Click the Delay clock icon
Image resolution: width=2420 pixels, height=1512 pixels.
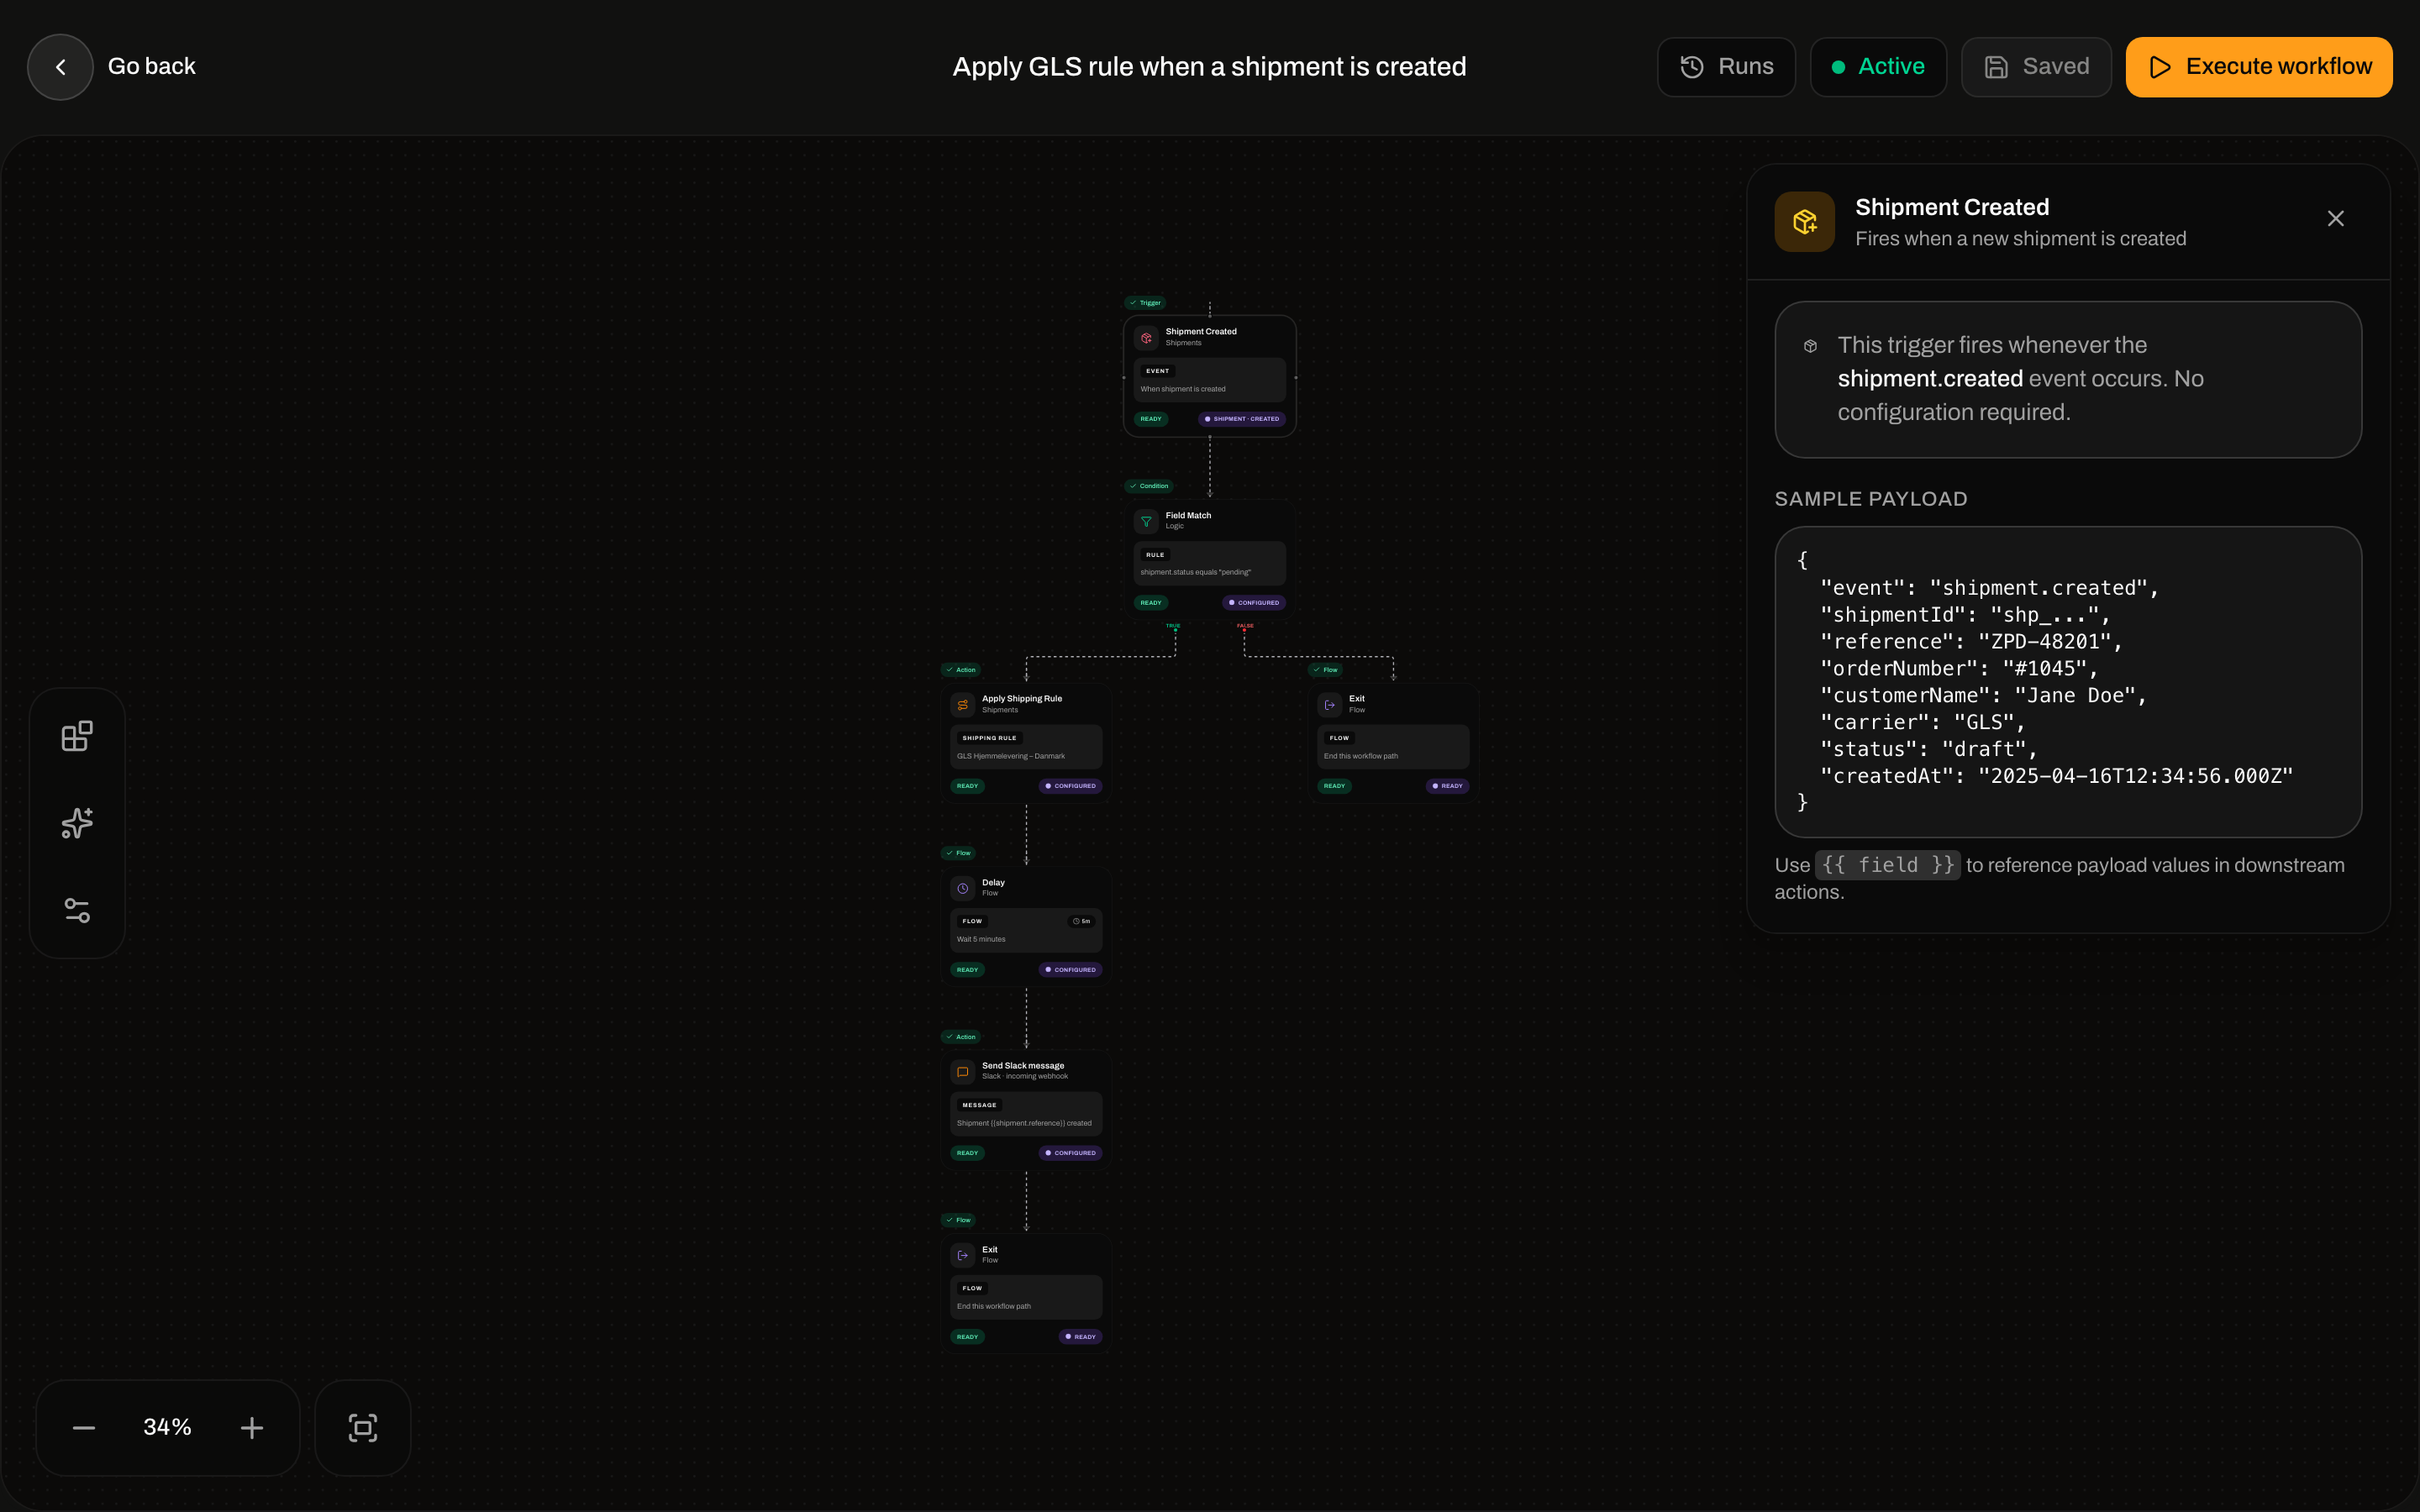[x=962, y=888]
